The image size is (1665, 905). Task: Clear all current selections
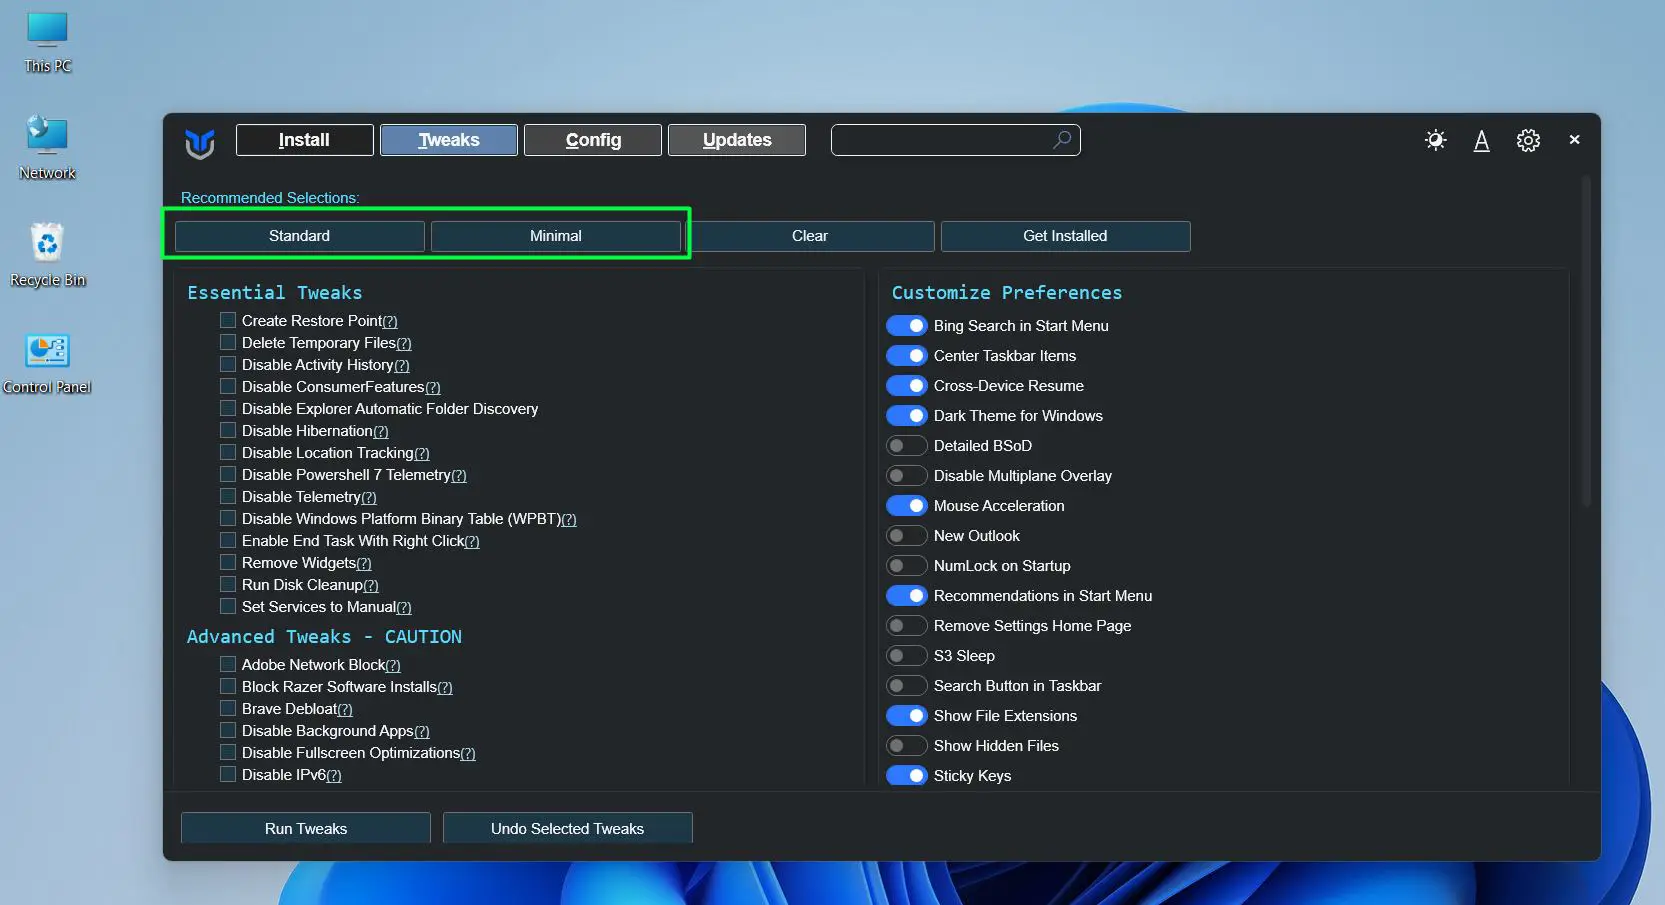[812, 236]
